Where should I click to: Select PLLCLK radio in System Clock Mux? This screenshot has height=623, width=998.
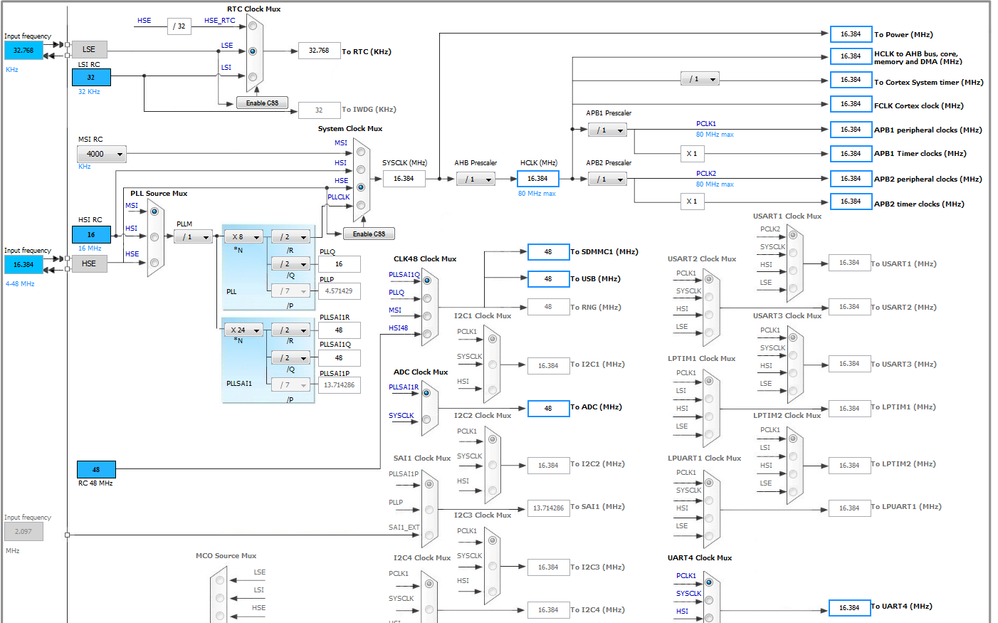coord(361,205)
